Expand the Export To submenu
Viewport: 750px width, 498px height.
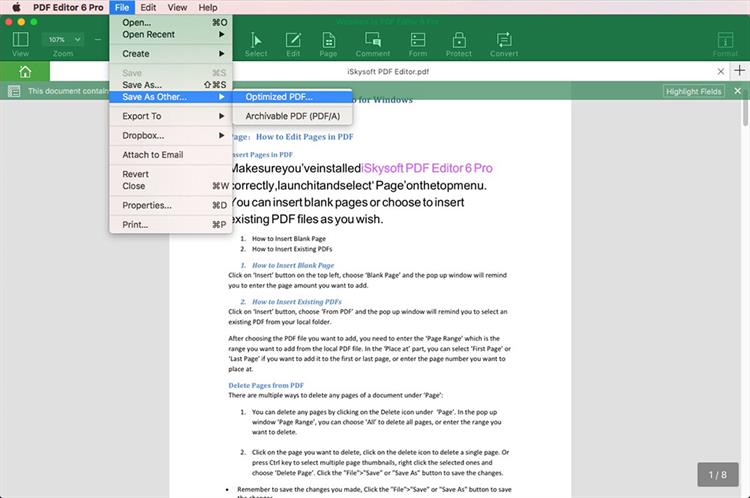point(171,116)
